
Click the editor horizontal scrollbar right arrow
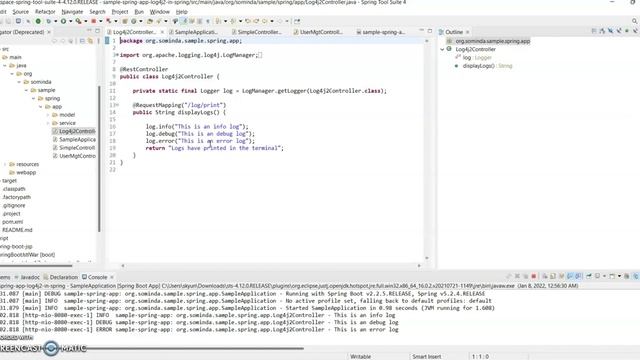click(419, 266)
